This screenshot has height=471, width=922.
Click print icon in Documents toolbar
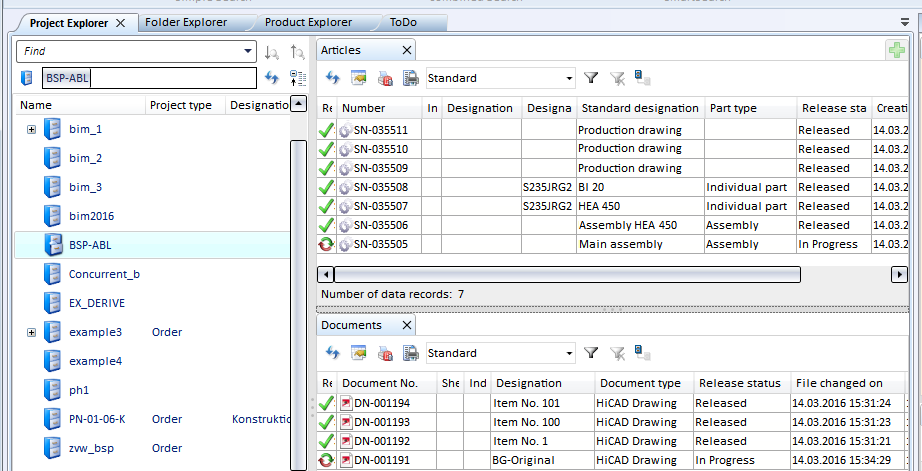(410, 353)
